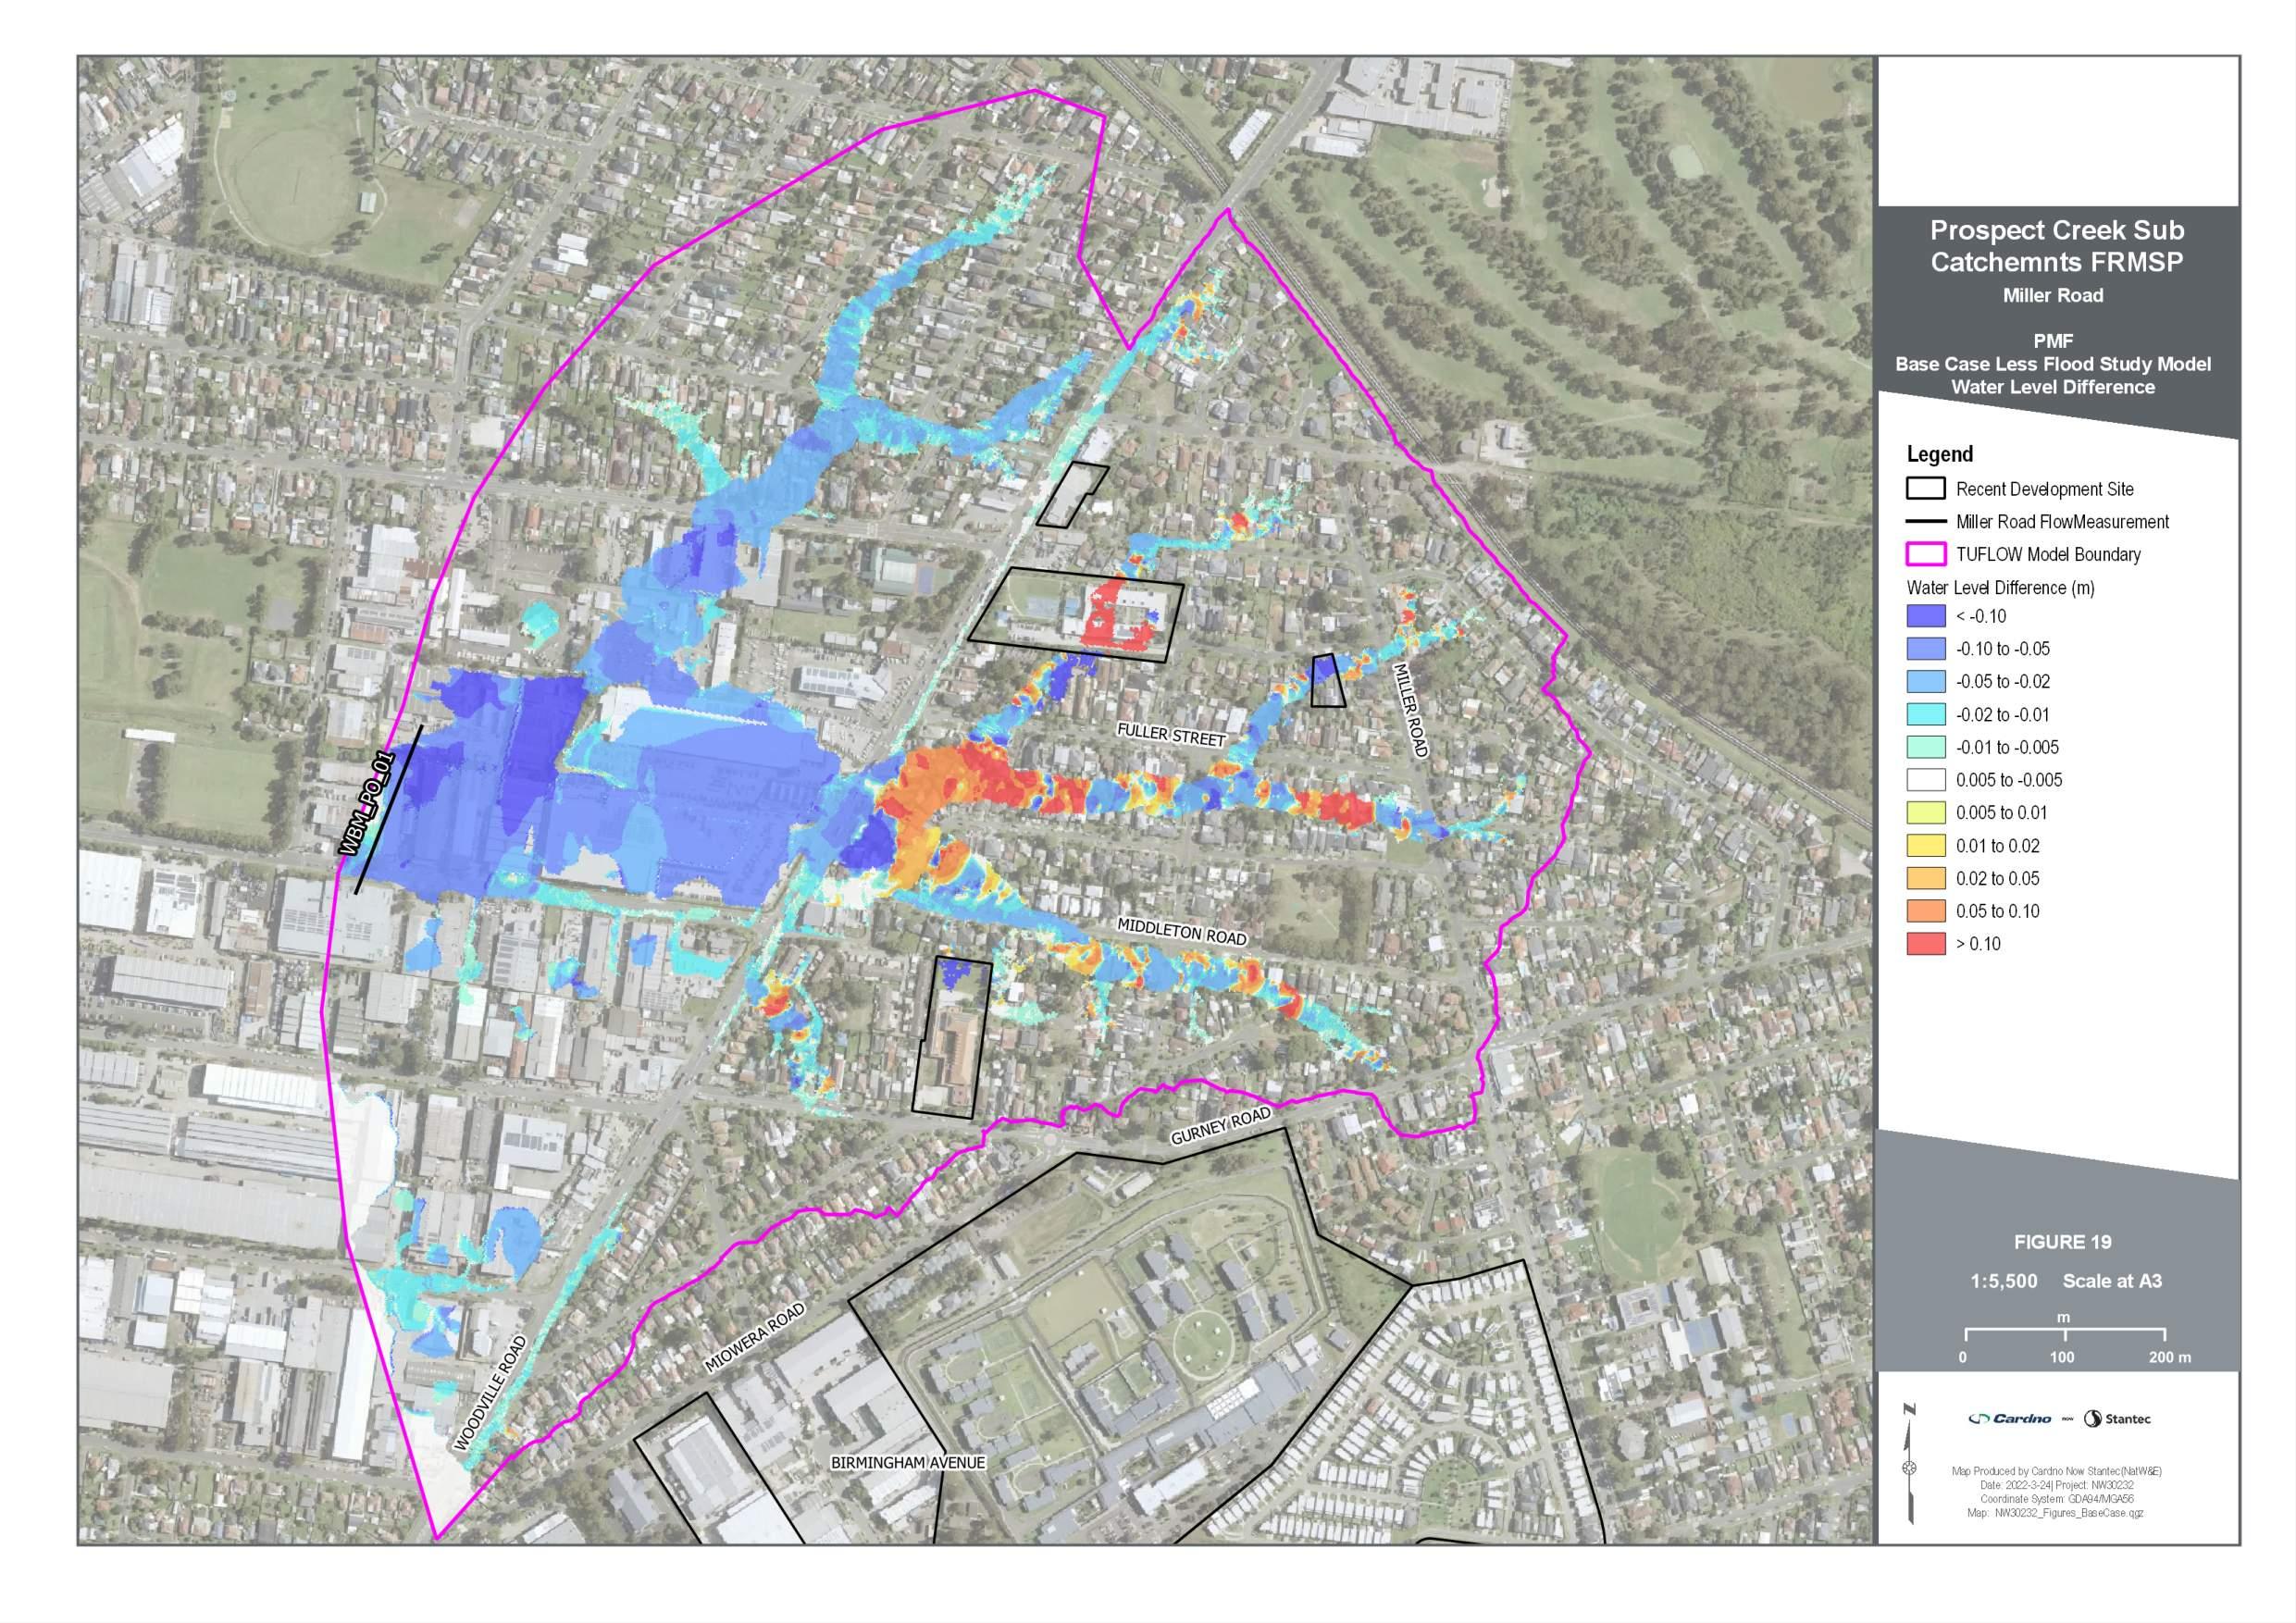Viewport: 2296px width, 1623px height.
Task: Click the cyan -0.02 to -0.01 swatch
Action: pyautogui.click(x=1925, y=714)
